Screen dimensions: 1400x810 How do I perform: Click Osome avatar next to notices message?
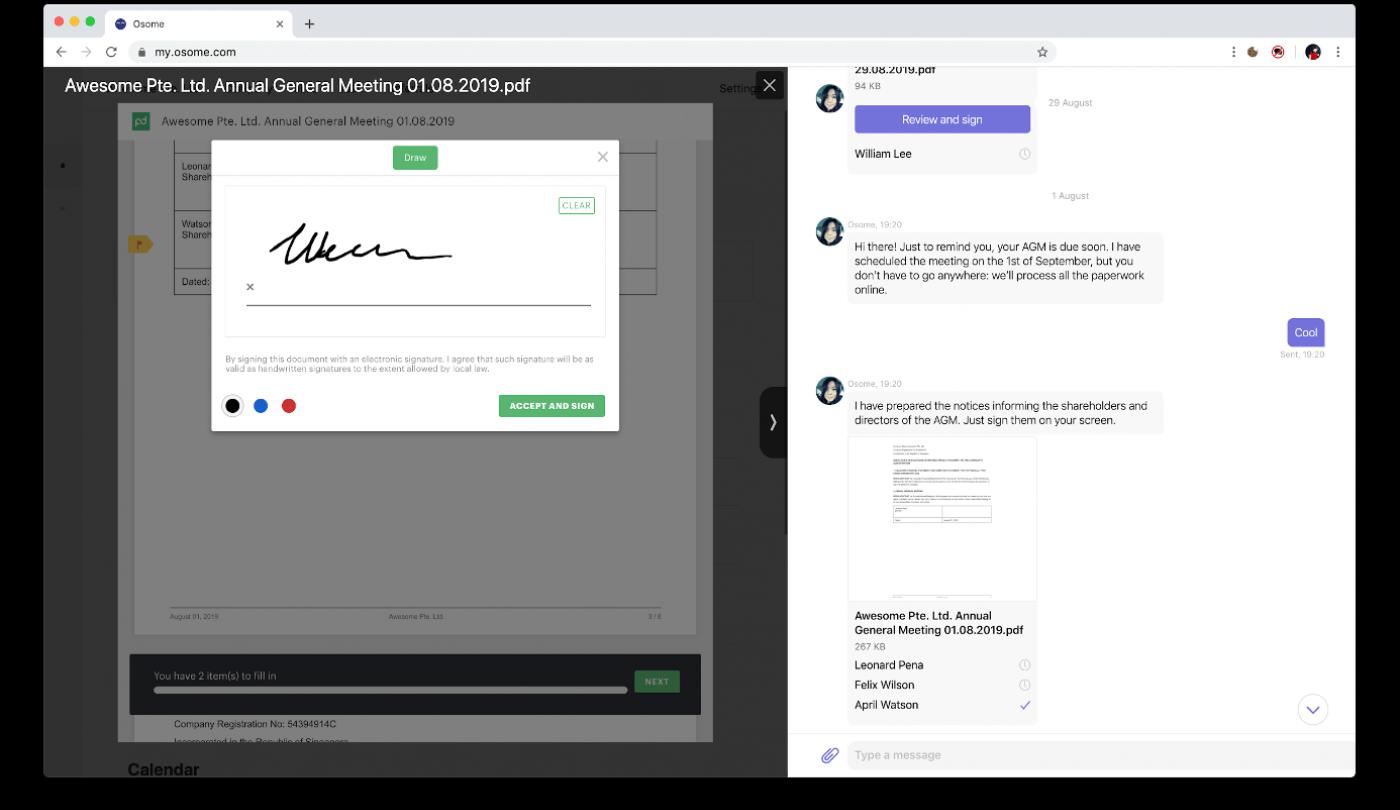[x=830, y=391]
